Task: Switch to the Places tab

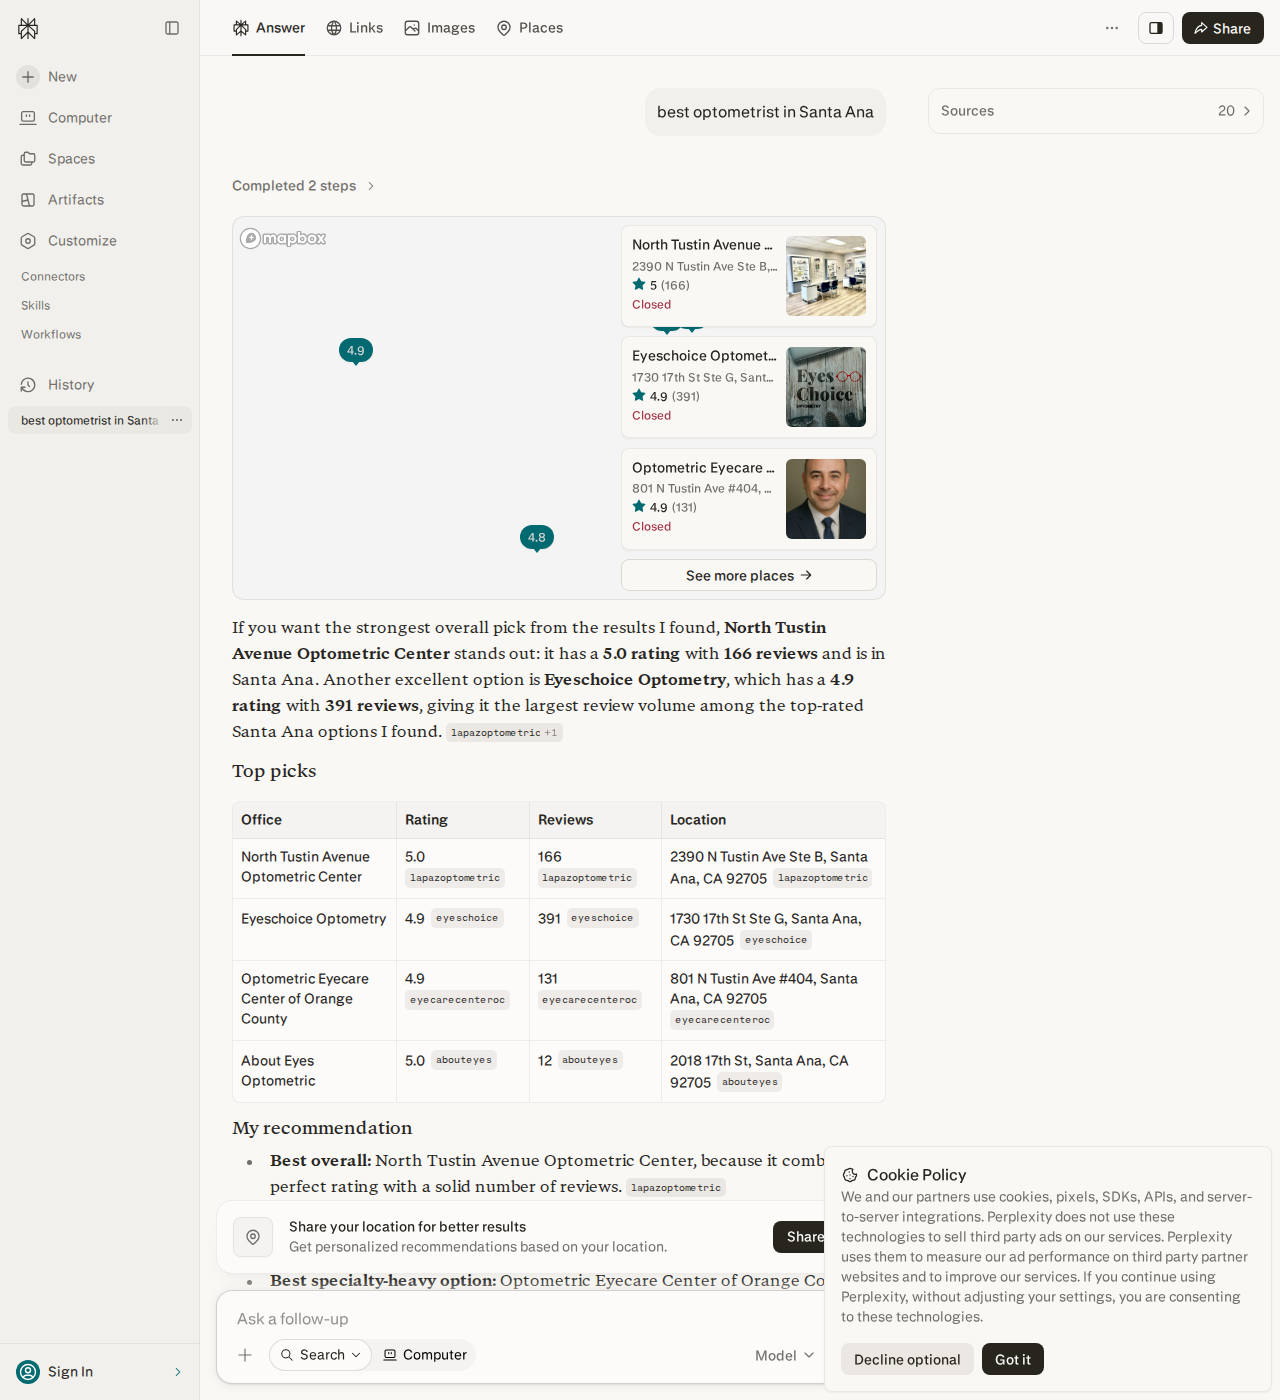Action: coord(530,28)
